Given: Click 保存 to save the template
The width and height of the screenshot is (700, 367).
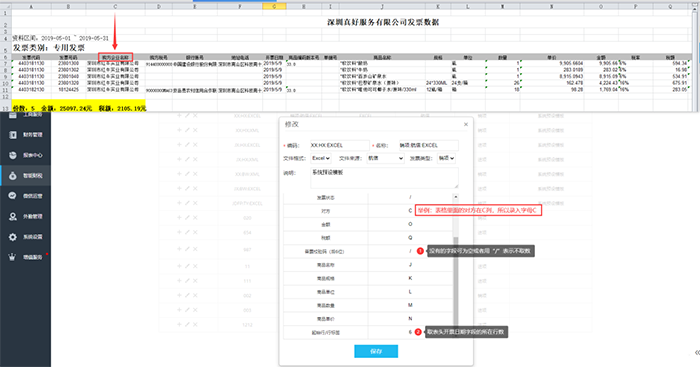Looking at the screenshot, I should point(376,351).
